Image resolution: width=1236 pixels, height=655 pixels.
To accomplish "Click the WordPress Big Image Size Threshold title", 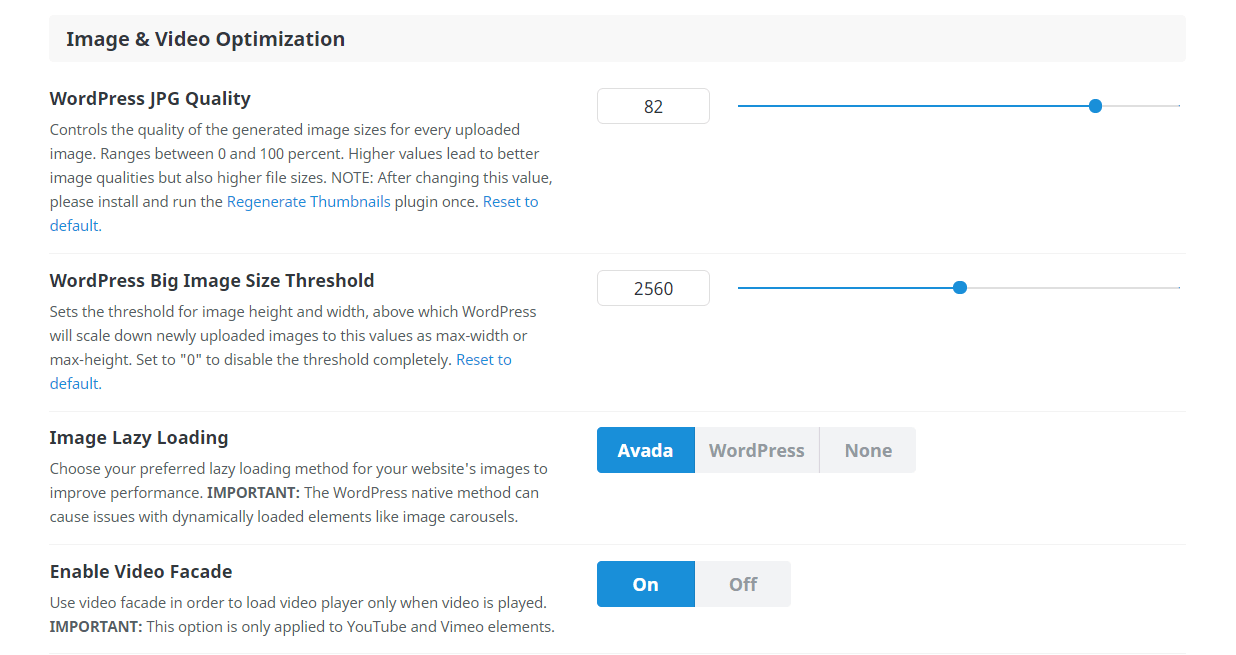I will click(212, 281).
